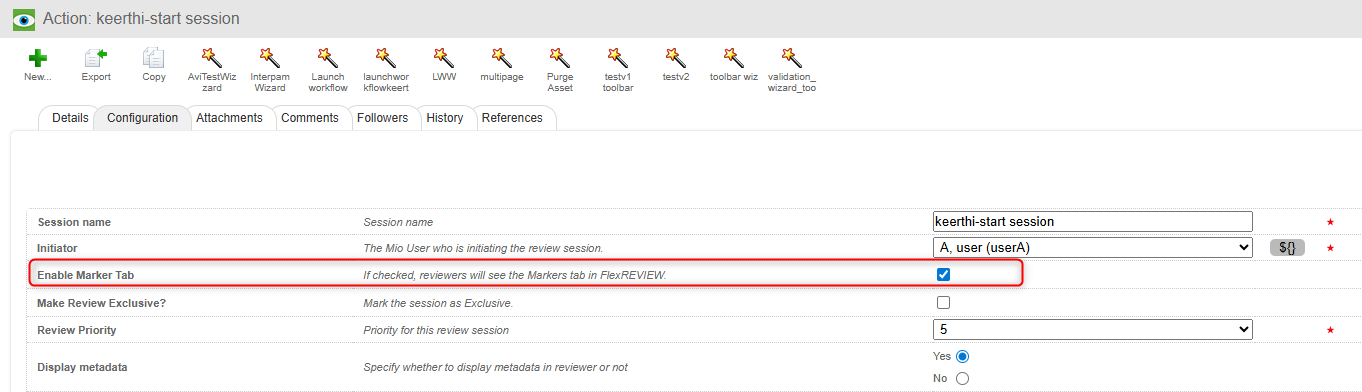Open the Followers tab
Viewport: 1362px width, 392px height.
click(x=383, y=118)
